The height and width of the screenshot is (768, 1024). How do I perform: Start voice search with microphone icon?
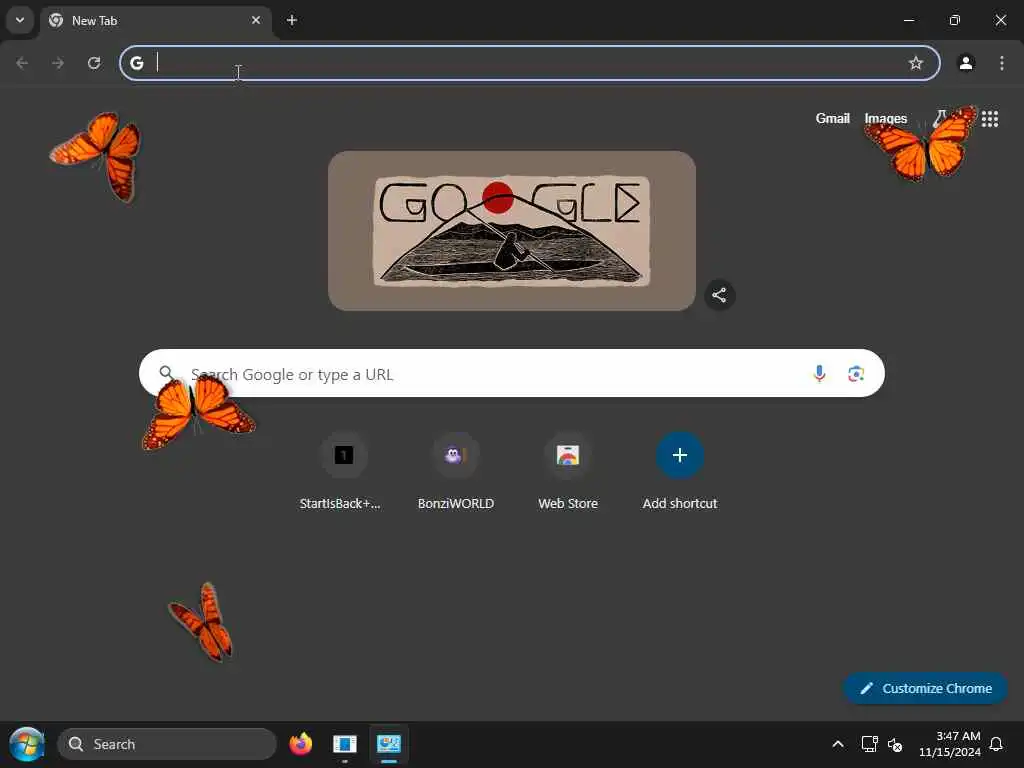point(819,374)
